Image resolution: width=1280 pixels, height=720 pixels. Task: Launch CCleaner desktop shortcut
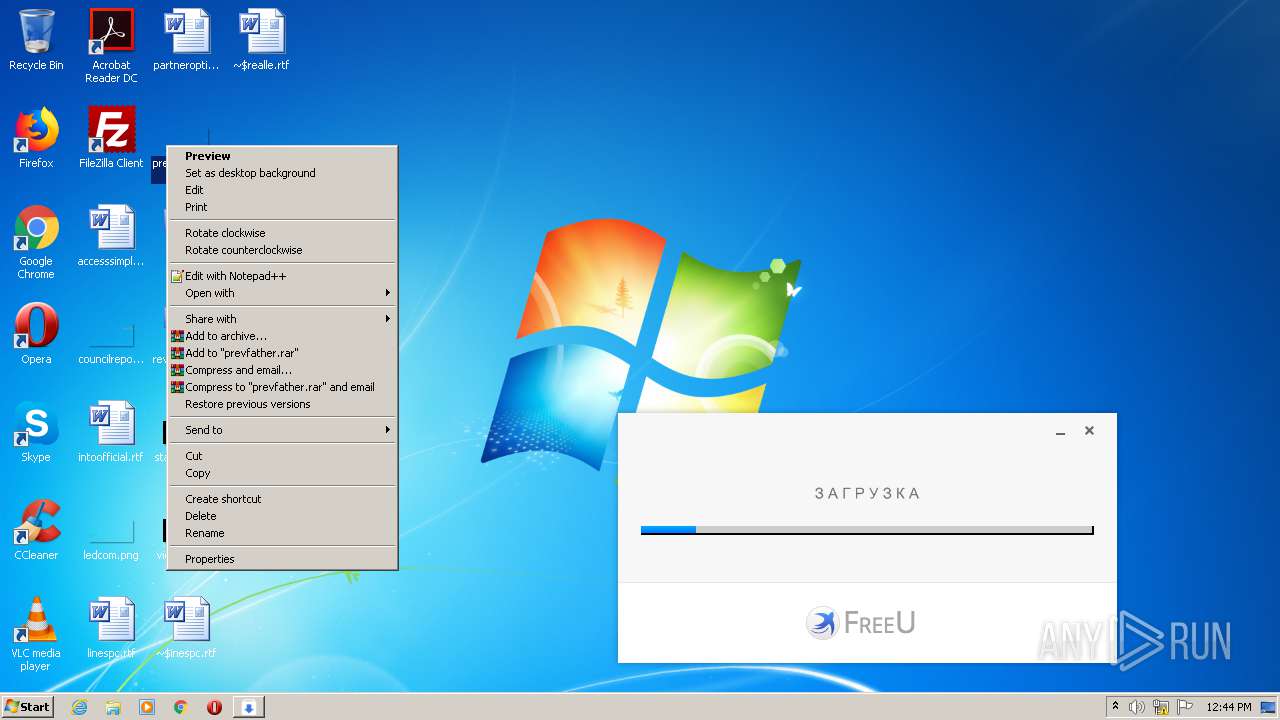36,529
